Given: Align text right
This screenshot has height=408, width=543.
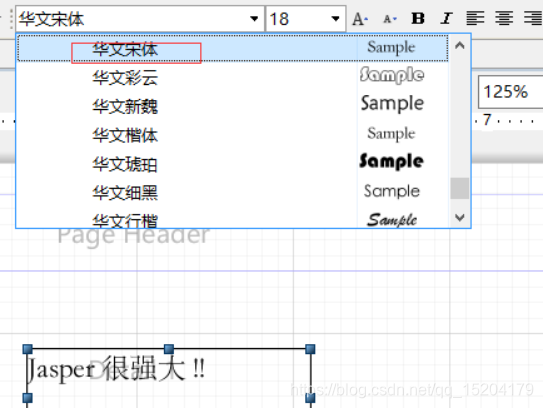Looking at the screenshot, I should coord(533,18).
